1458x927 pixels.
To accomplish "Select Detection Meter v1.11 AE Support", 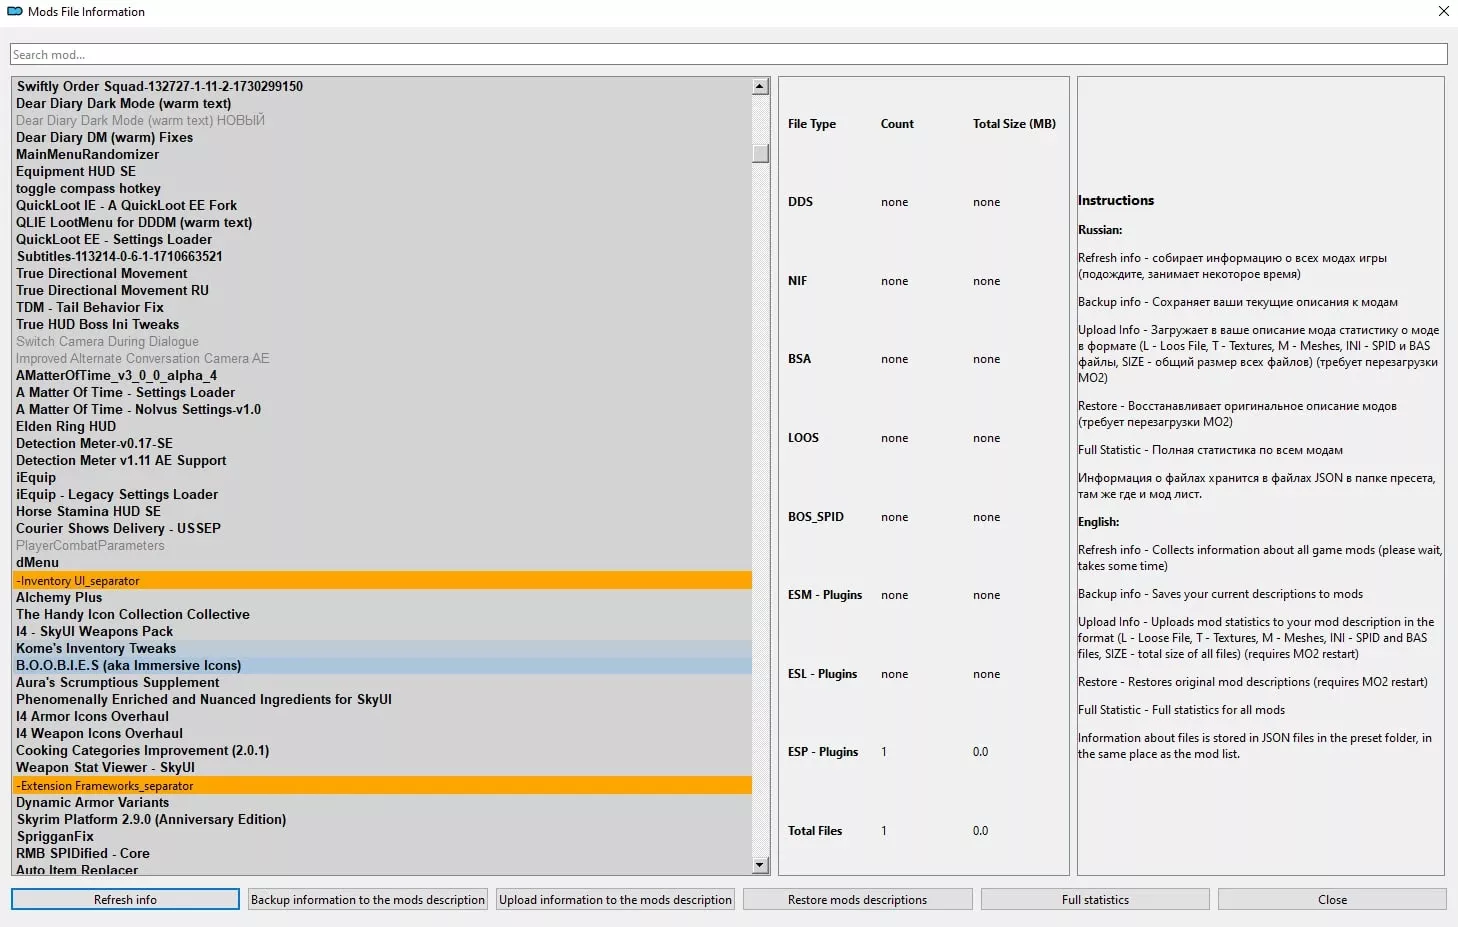I will pos(121,460).
